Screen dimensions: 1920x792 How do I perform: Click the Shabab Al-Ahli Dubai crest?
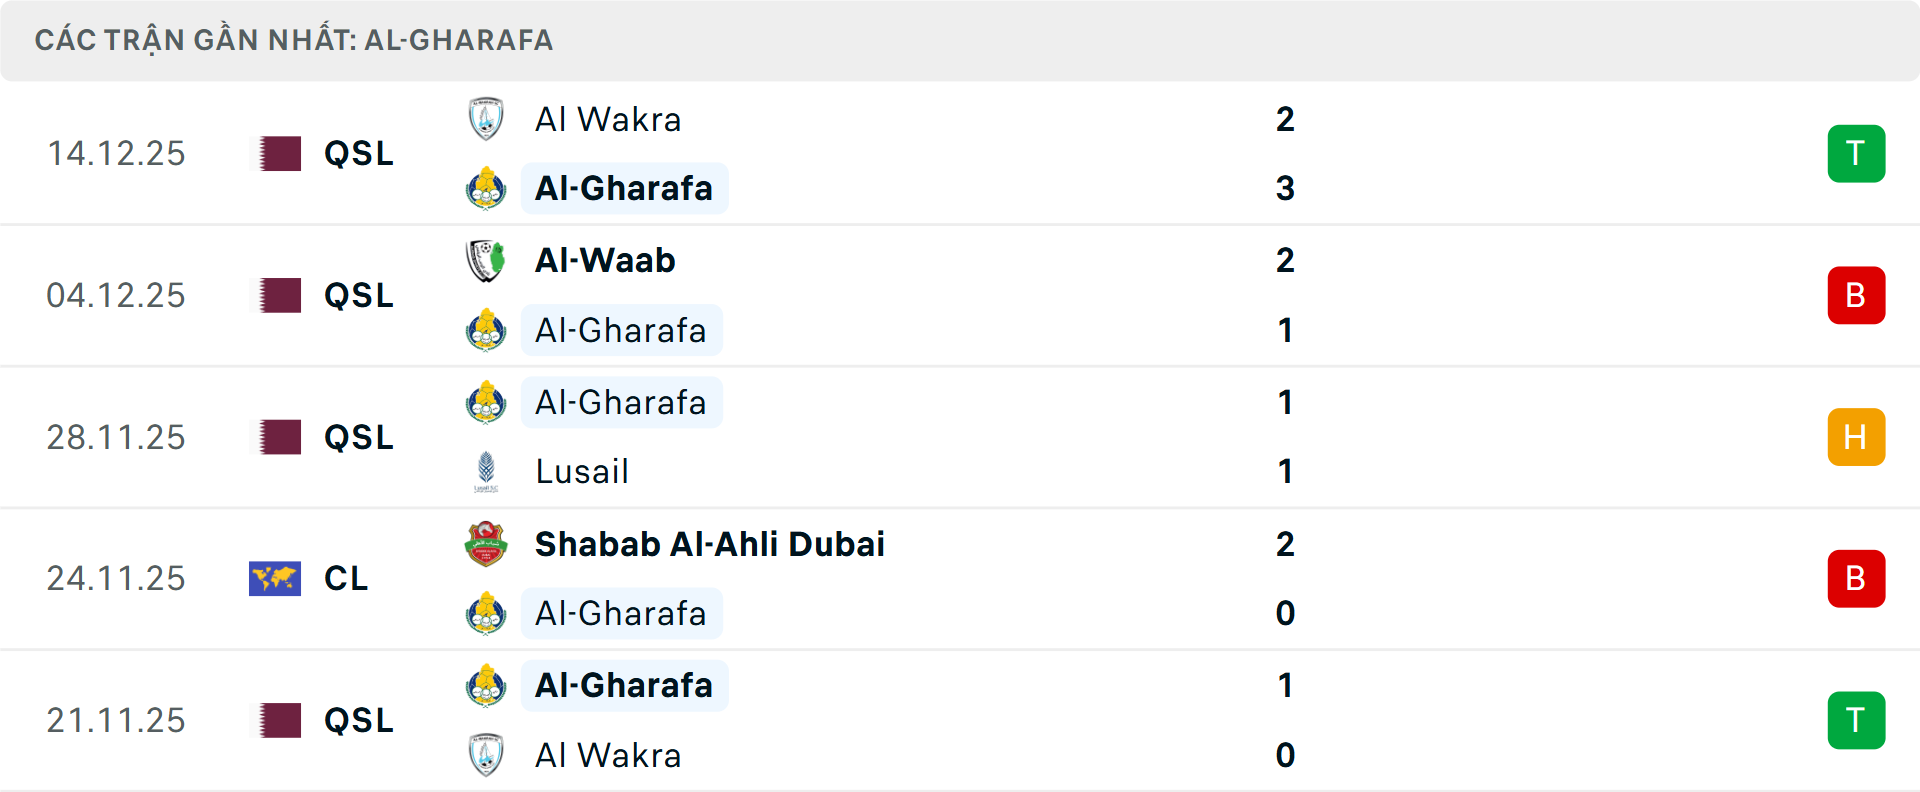485,545
